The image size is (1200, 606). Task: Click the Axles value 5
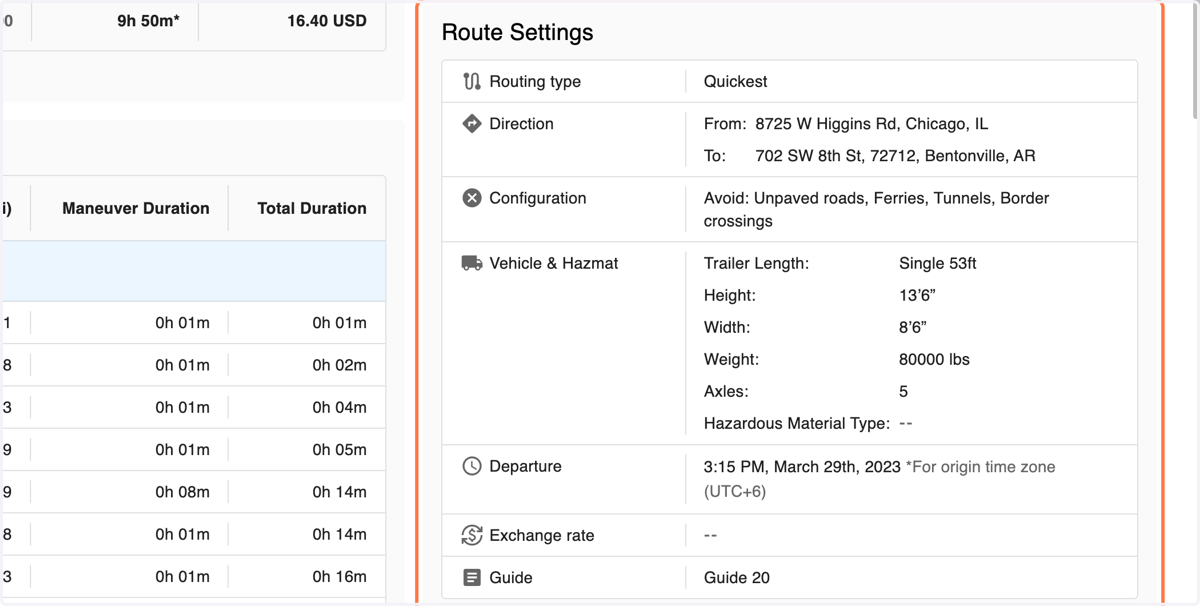point(904,391)
